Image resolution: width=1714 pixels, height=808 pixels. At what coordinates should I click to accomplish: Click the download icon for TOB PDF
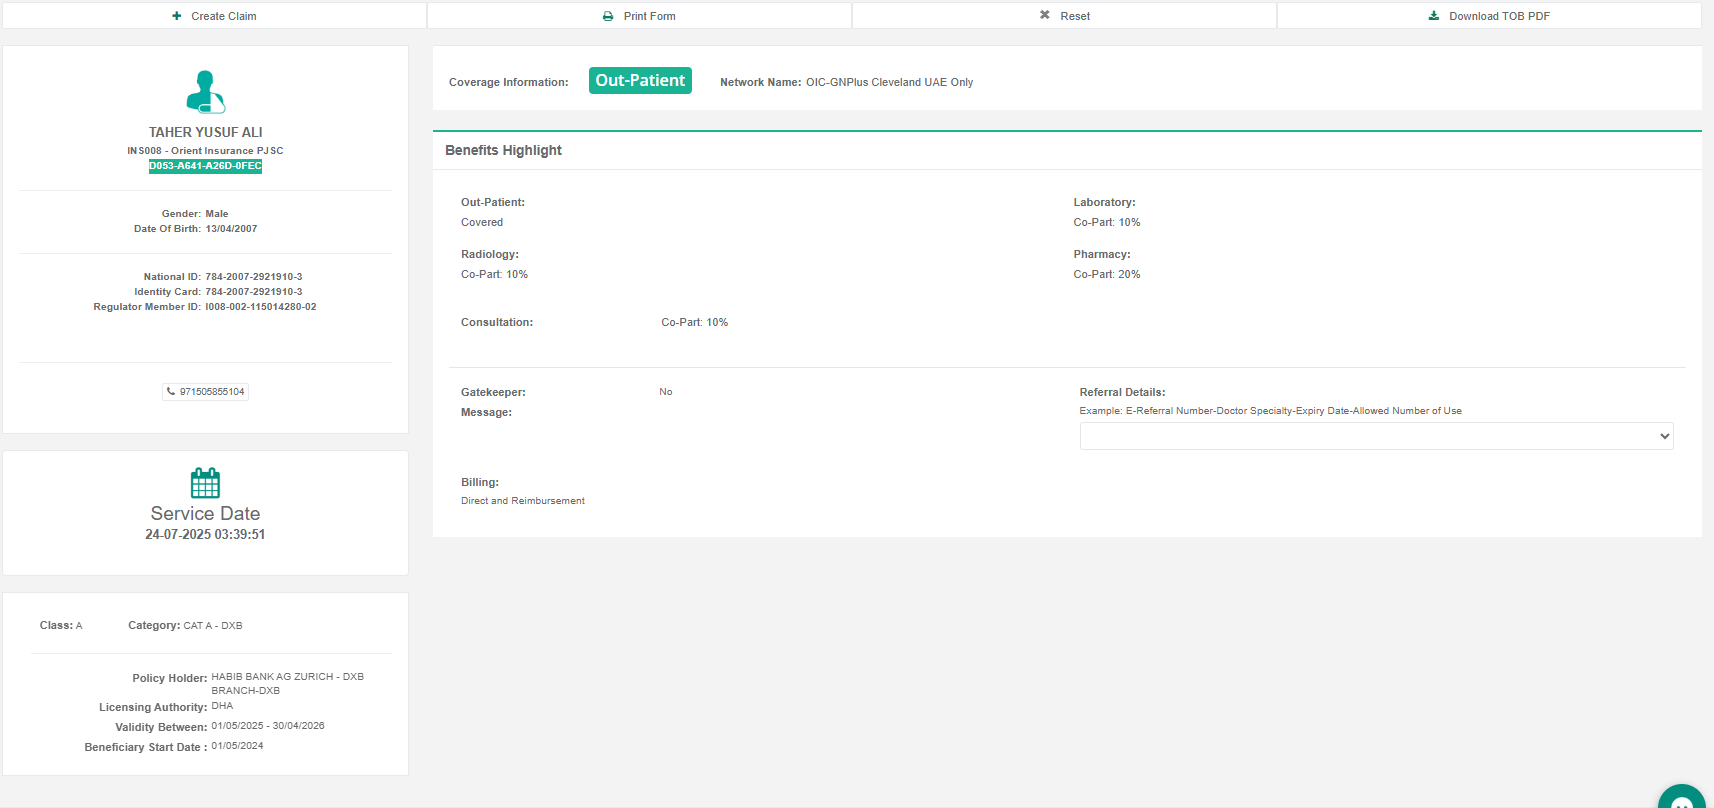pyautogui.click(x=1434, y=16)
